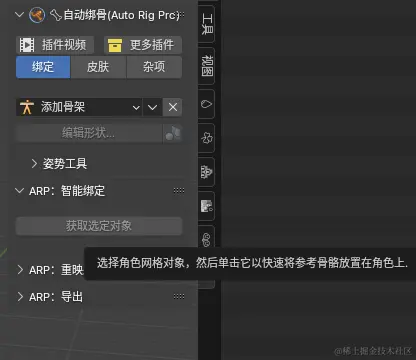Open the crown-shaped icon sidebar tab
The width and height of the screenshot is (416, 360).
(x=206, y=172)
